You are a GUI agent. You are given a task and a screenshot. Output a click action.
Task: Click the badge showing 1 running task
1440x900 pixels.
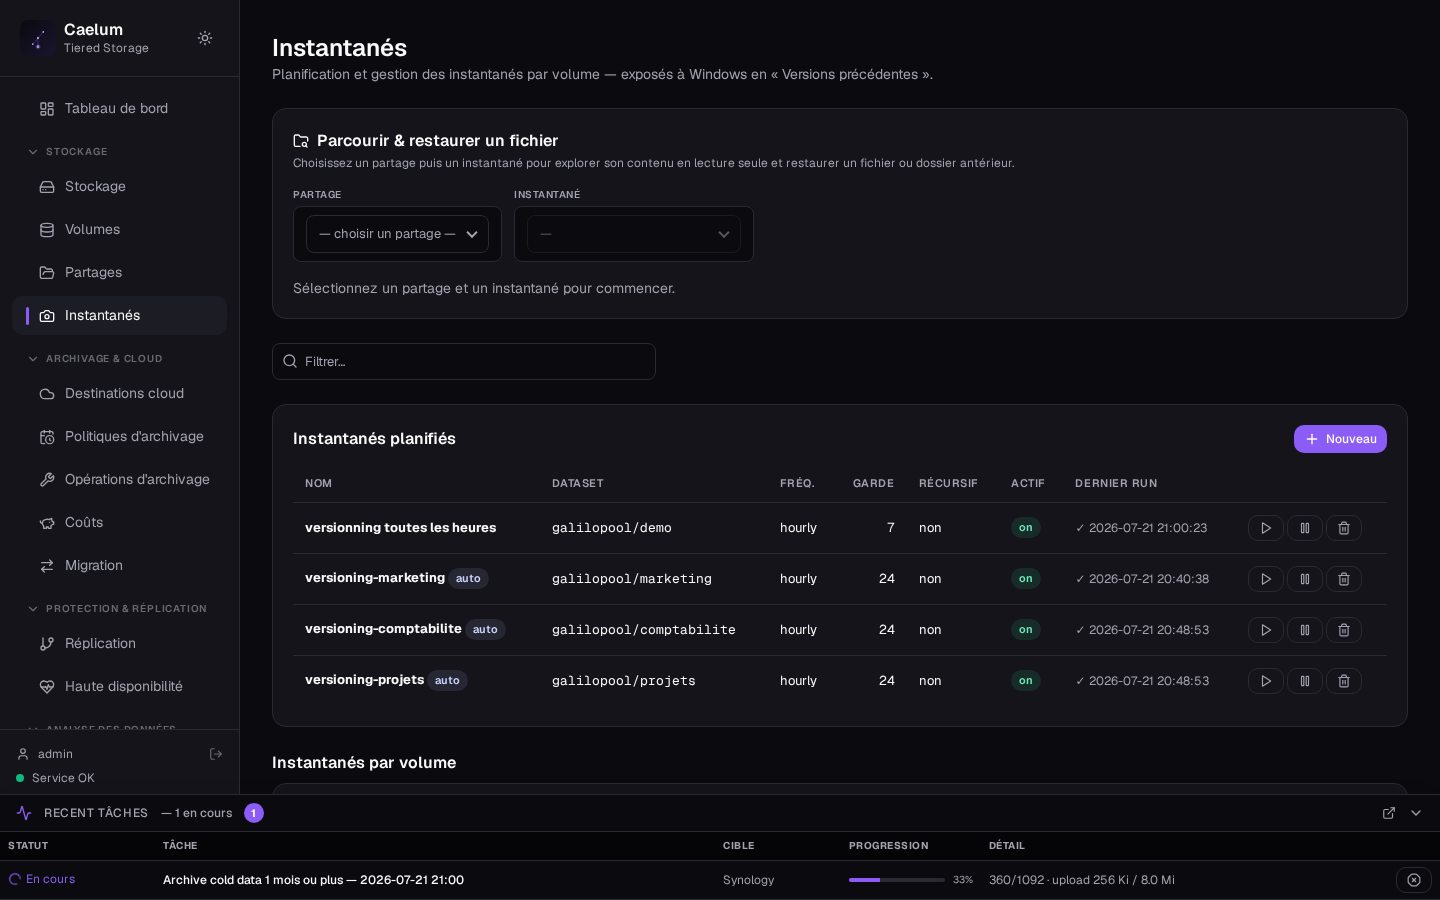click(254, 813)
